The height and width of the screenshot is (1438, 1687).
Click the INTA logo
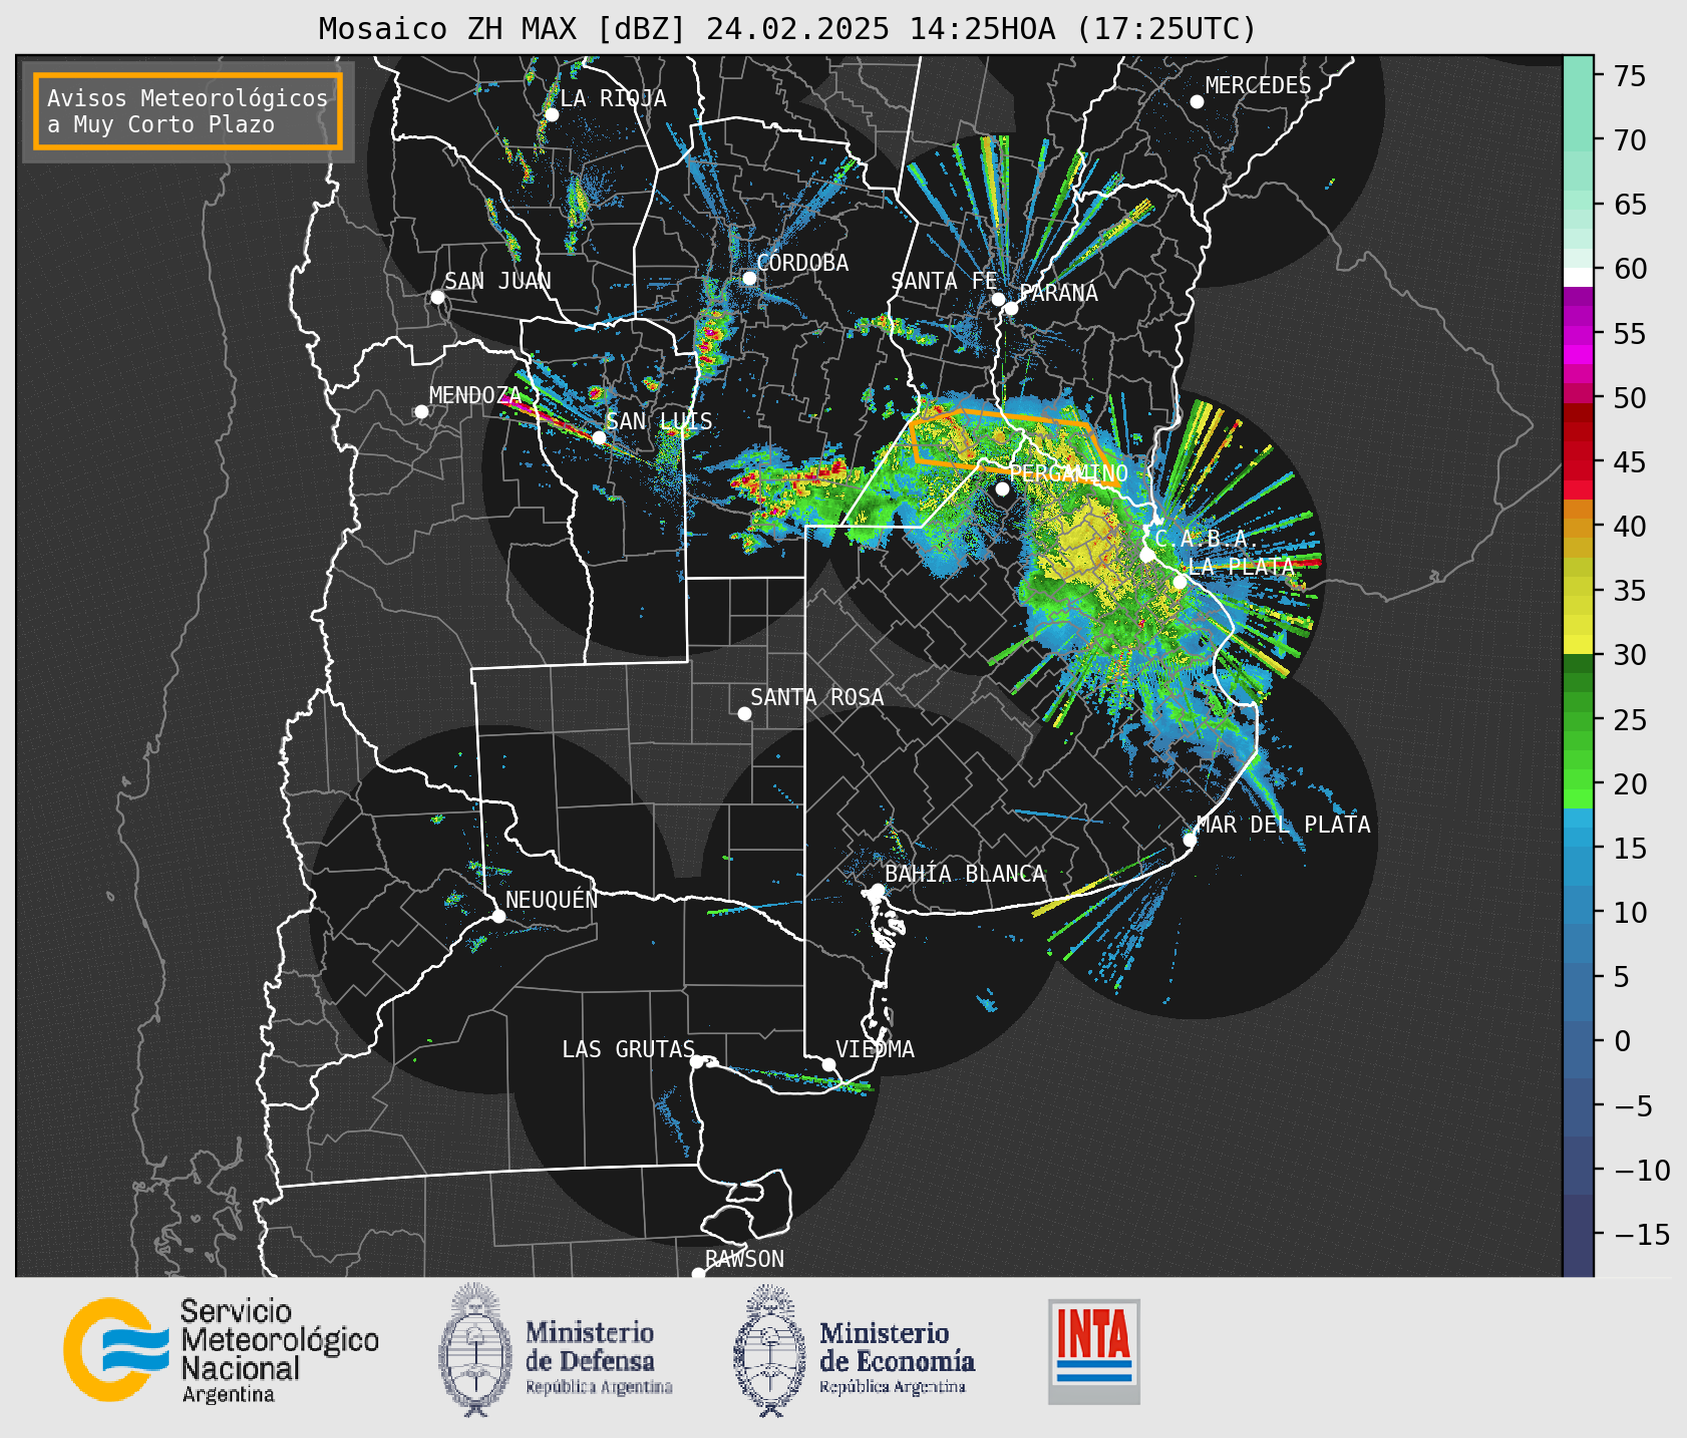[1094, 1351]
